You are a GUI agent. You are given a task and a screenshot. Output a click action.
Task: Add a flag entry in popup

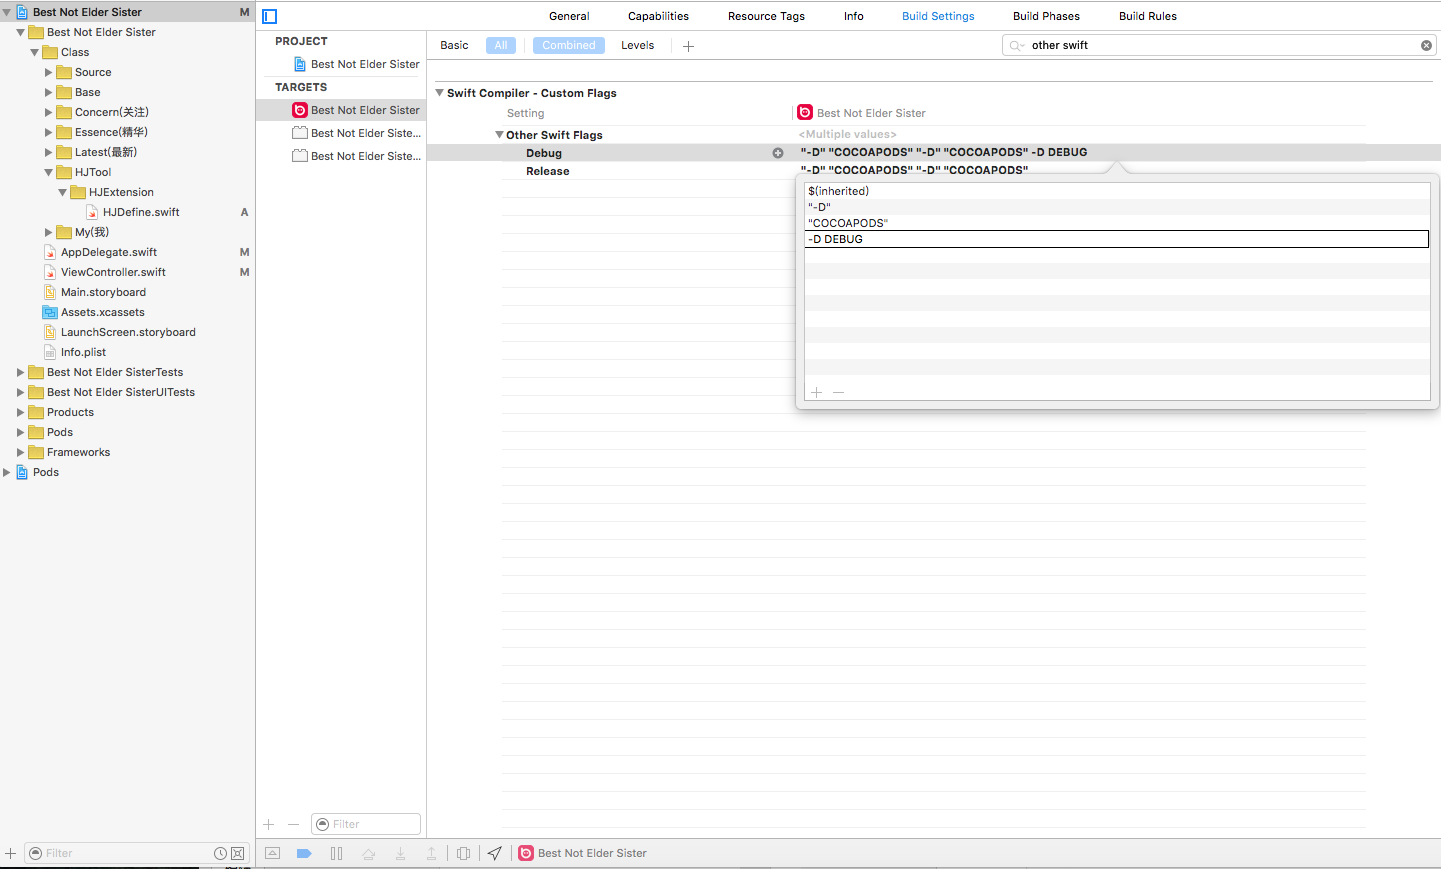click(x=816, y=392)
